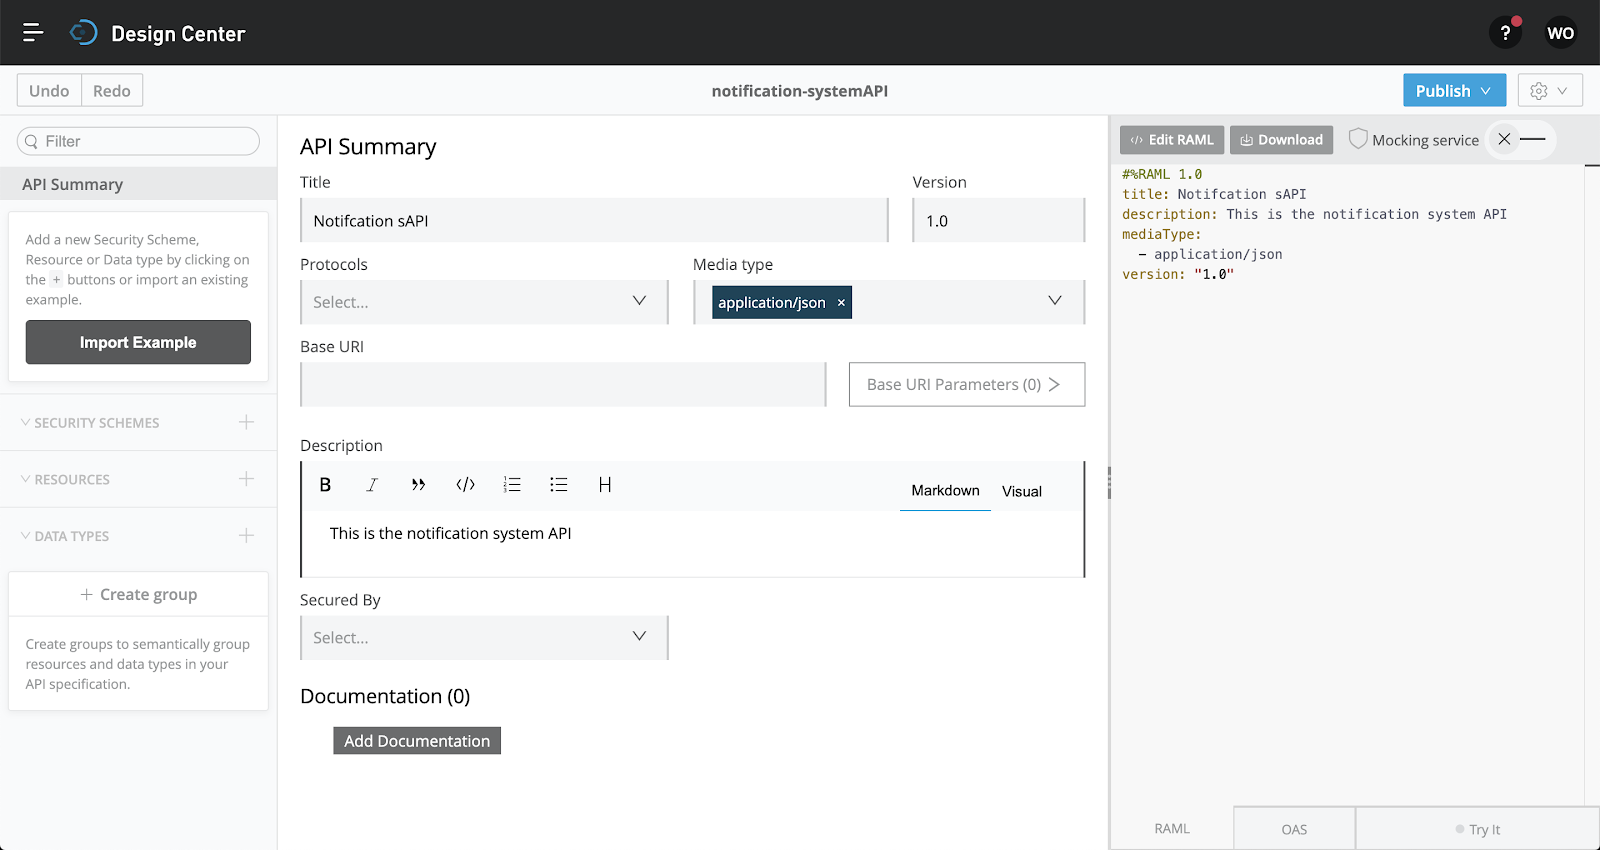Click the help question mark icon

pyautogui.click(x=1505, y=33)
